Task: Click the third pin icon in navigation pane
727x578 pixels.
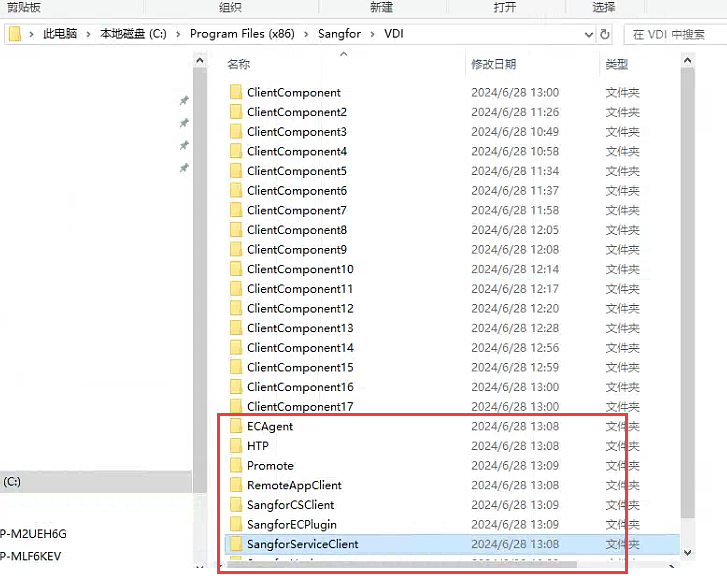Action: (x=184, y=145)
